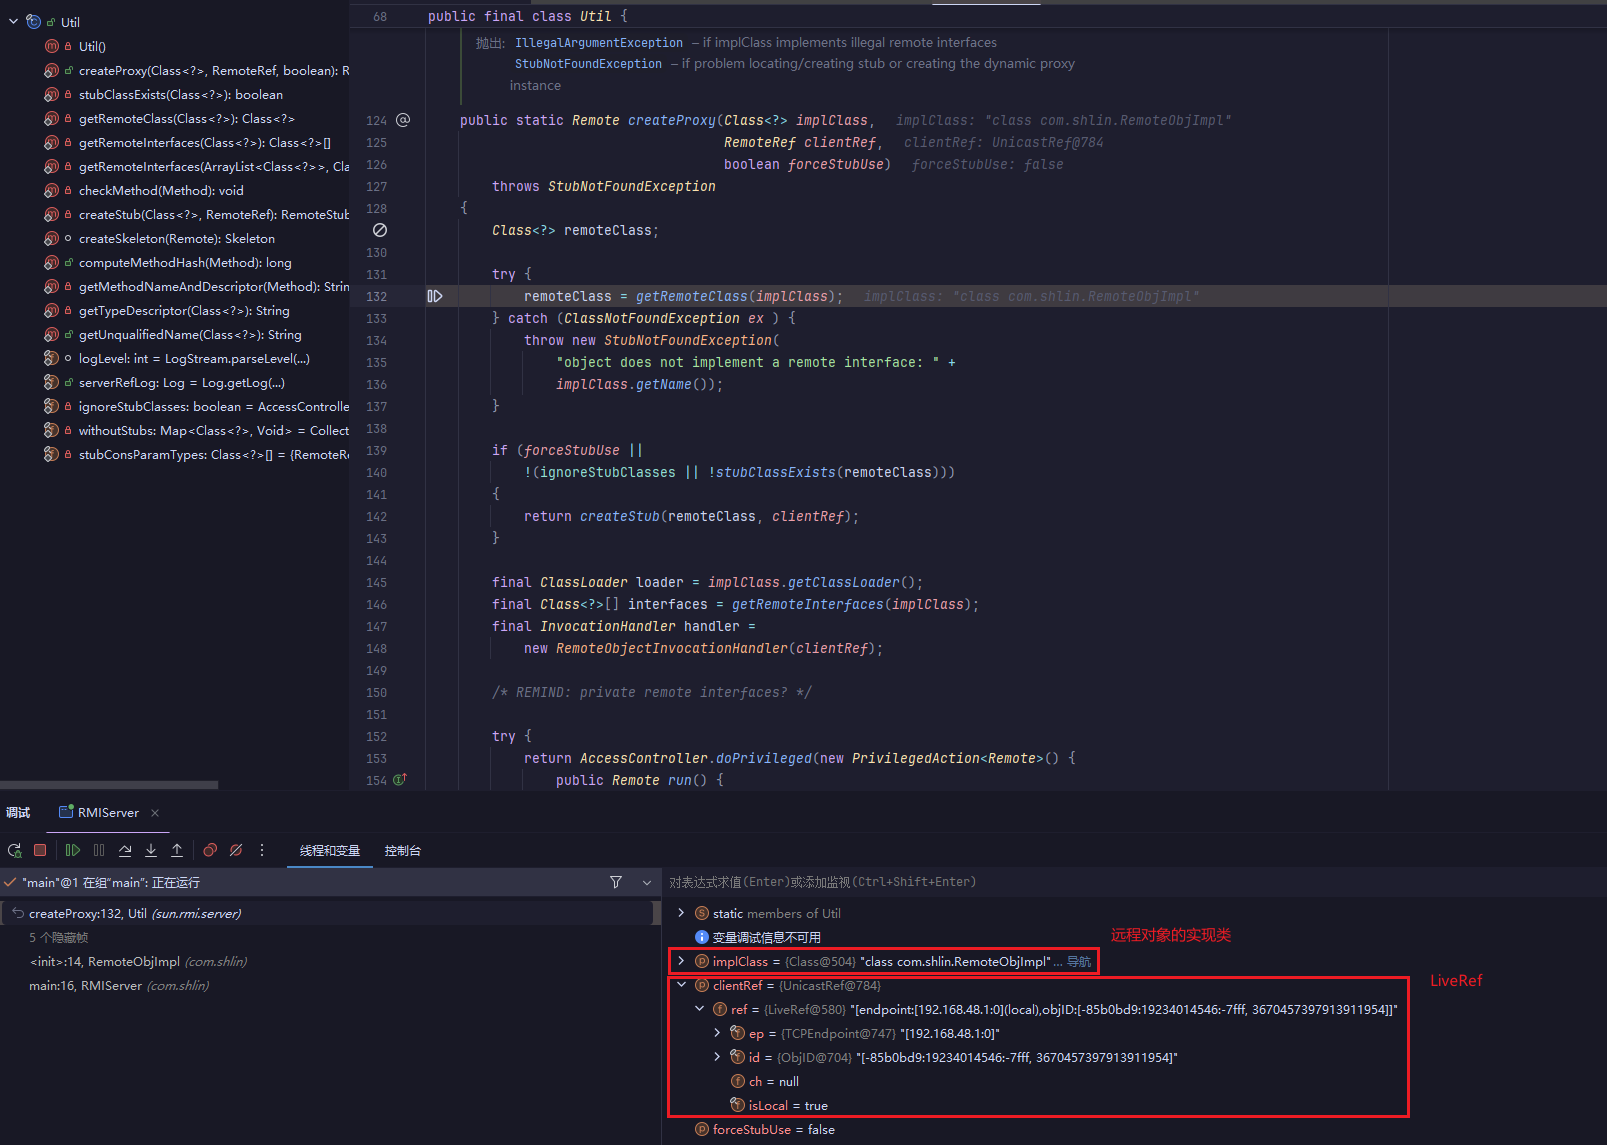
Task: Click the Util class icon in structure
Action: pos(34,22)
